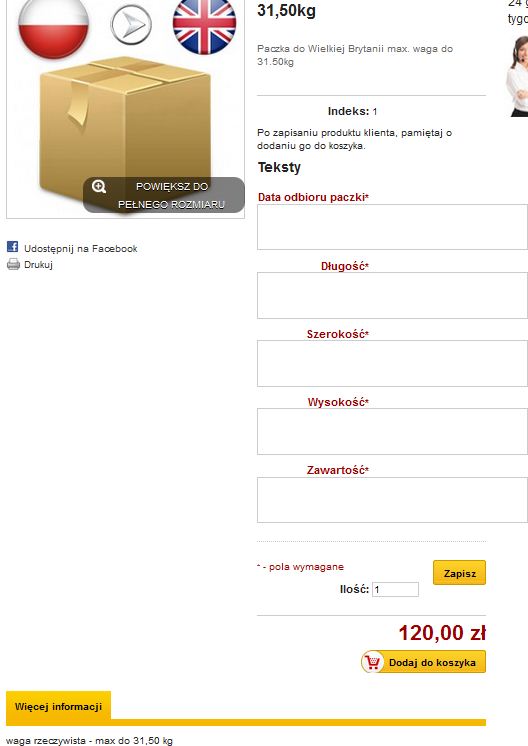528x746 pixels.
Task: Click the round arrow icon between flags
Action: click(131, 24)
